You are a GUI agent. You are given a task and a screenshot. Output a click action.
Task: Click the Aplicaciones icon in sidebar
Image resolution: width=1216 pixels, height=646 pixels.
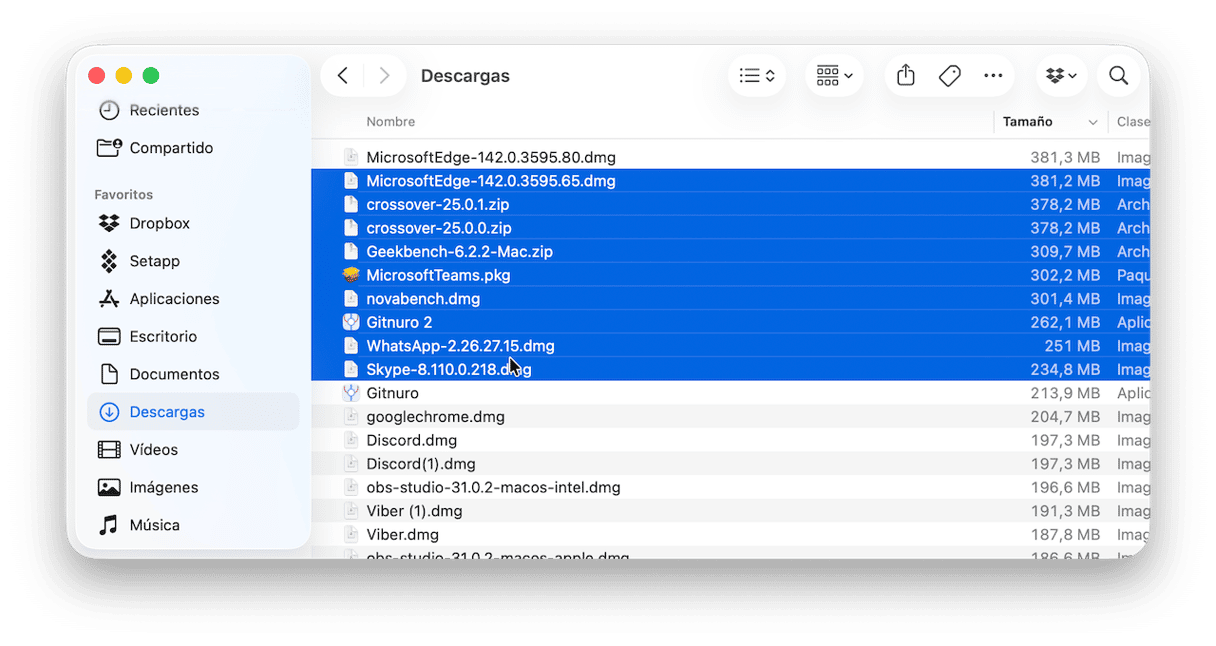click(x=109, y=299)
